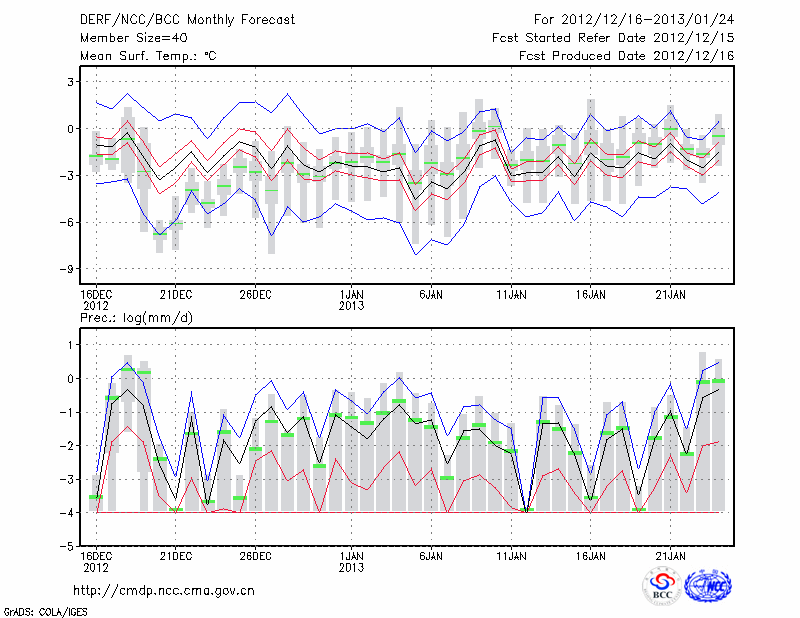Click 26DEC tick label under temperature chart
Image resolution: width=800 pixels, height=618 pixels.
pos(255,294)
